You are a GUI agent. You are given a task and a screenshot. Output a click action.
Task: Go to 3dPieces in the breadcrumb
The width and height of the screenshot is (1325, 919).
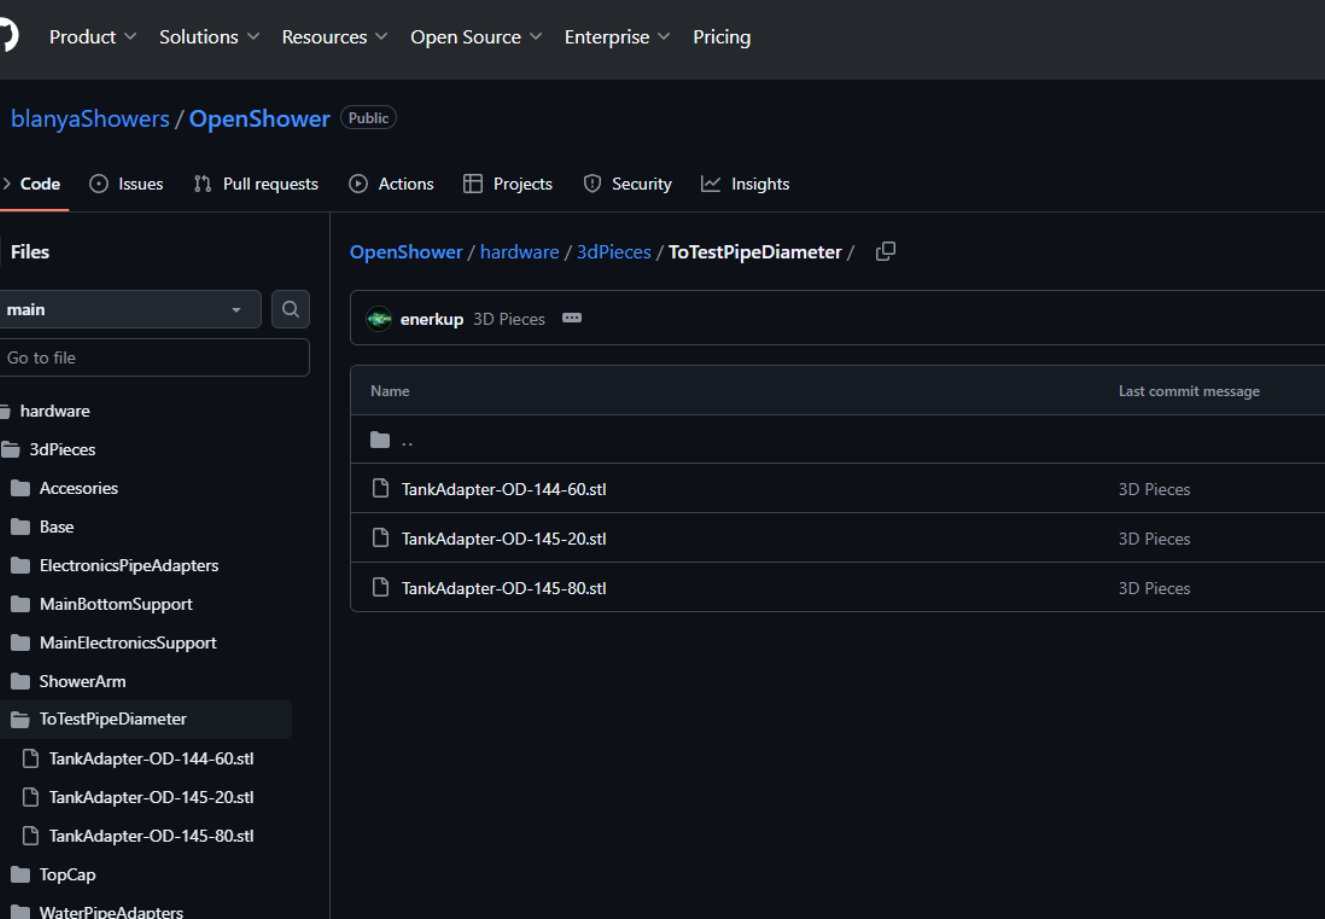(614, 252)
